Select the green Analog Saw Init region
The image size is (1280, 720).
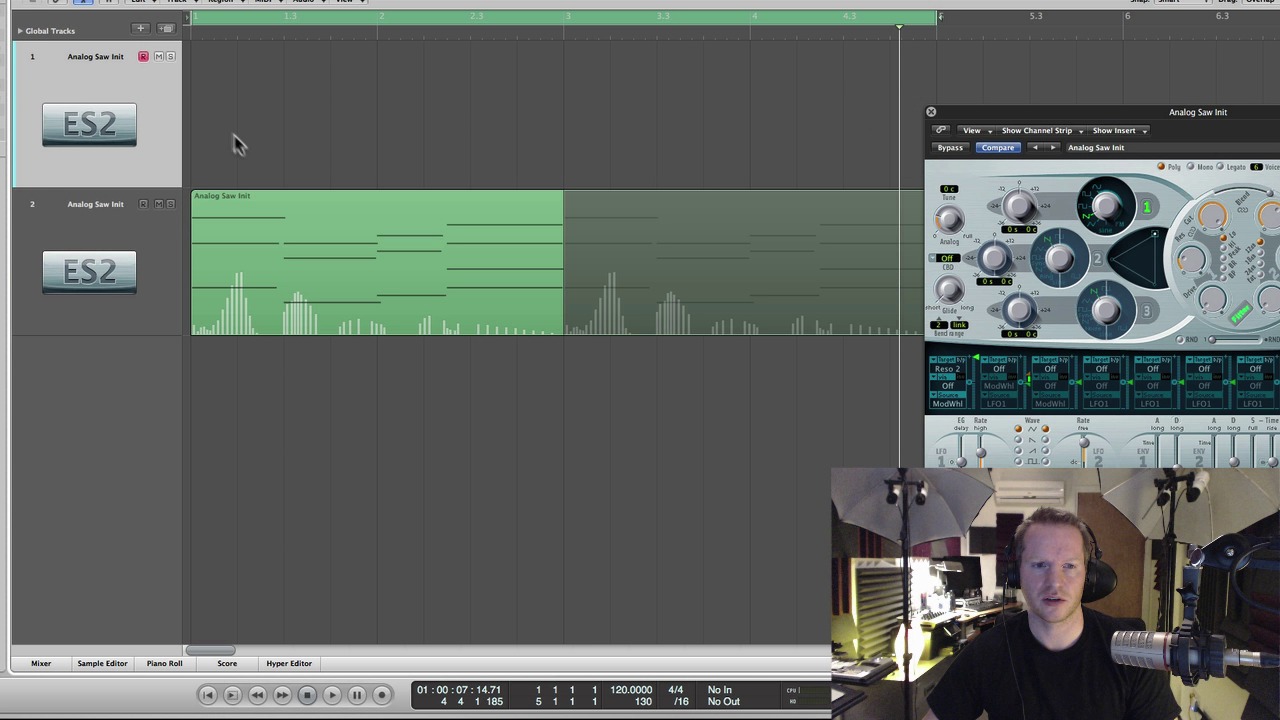(x=377, y=263)
